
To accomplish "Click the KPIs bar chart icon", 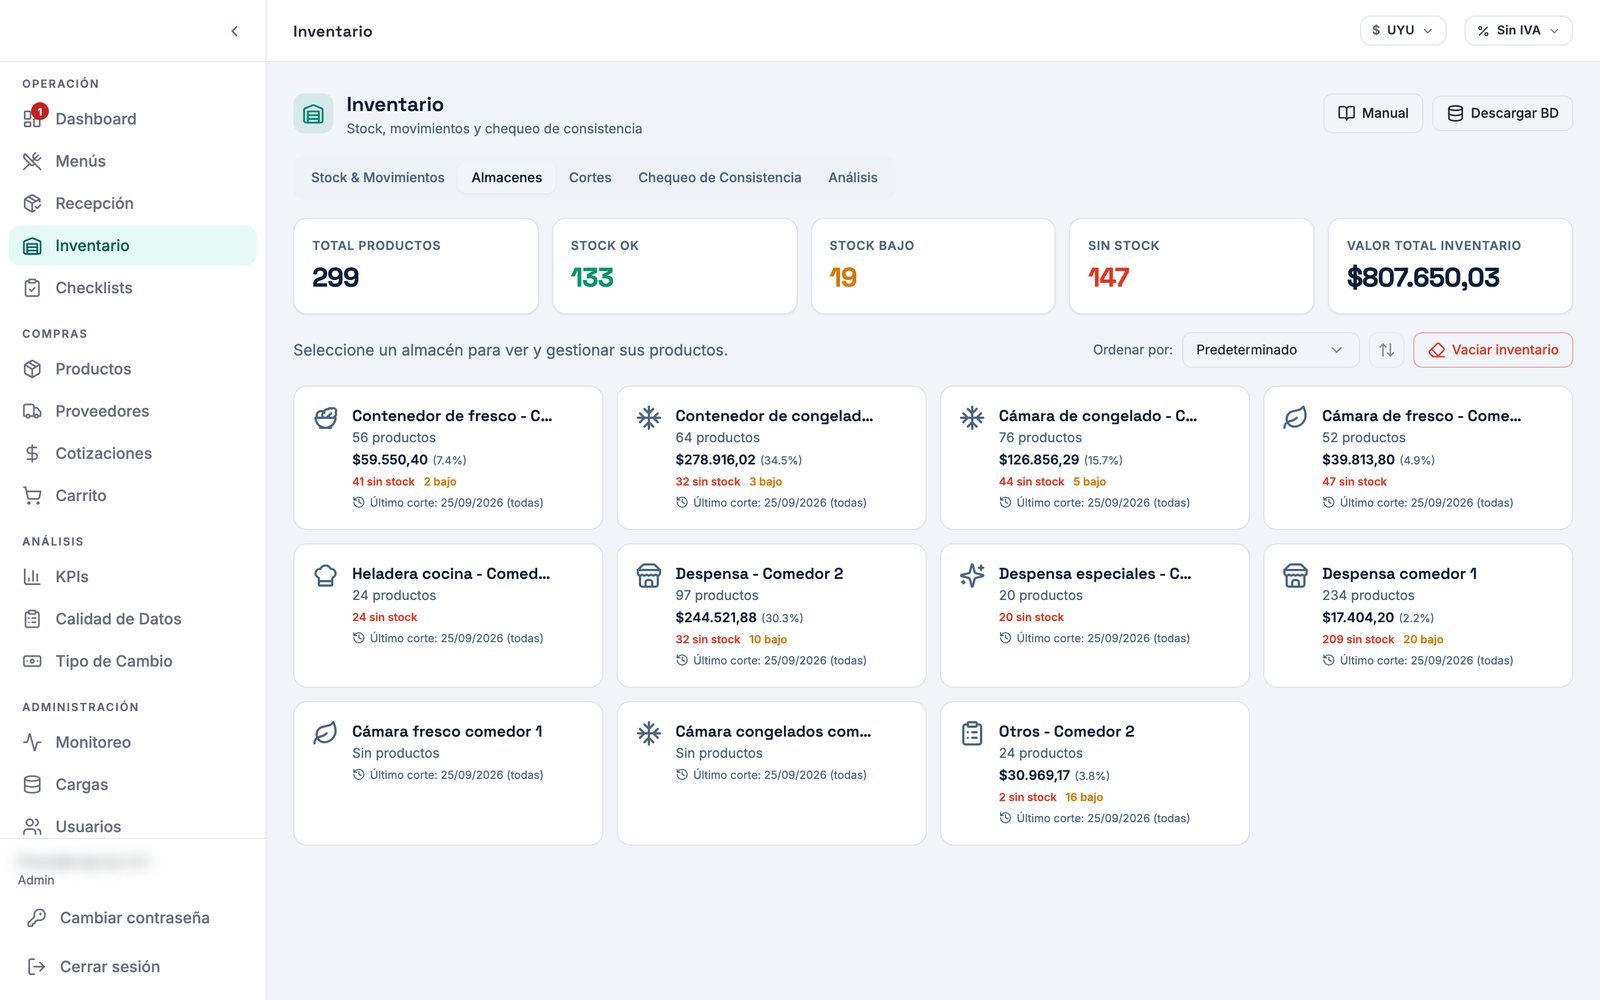I will (x=32, y=577).
